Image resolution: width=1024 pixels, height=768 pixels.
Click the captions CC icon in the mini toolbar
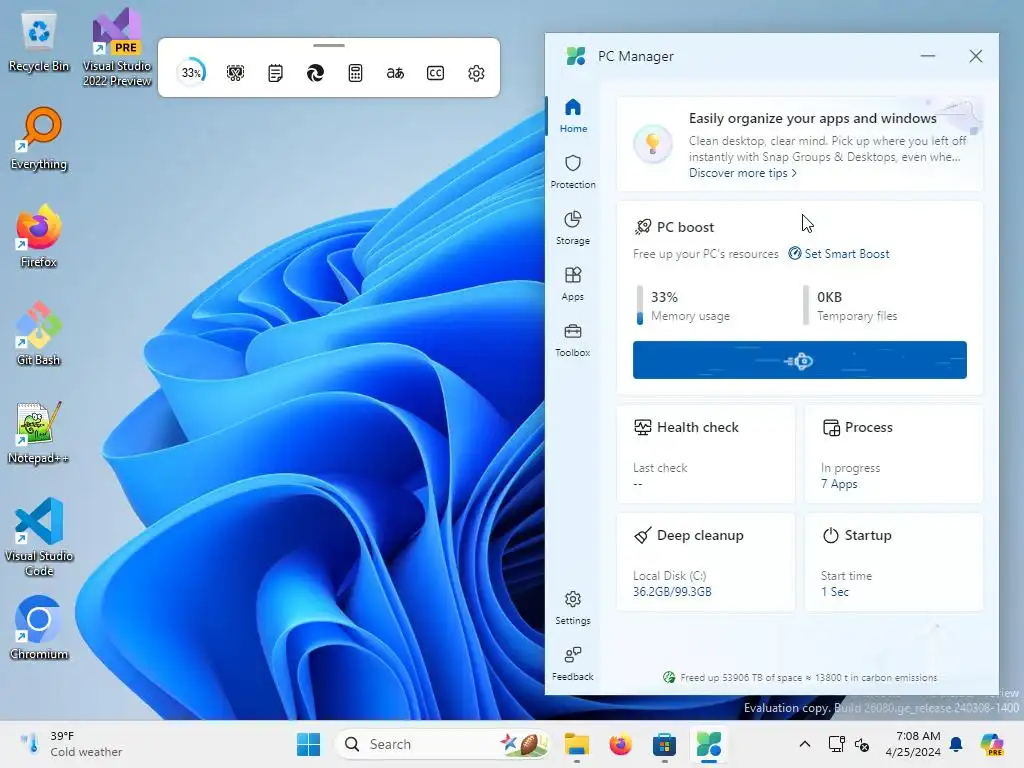436,72
